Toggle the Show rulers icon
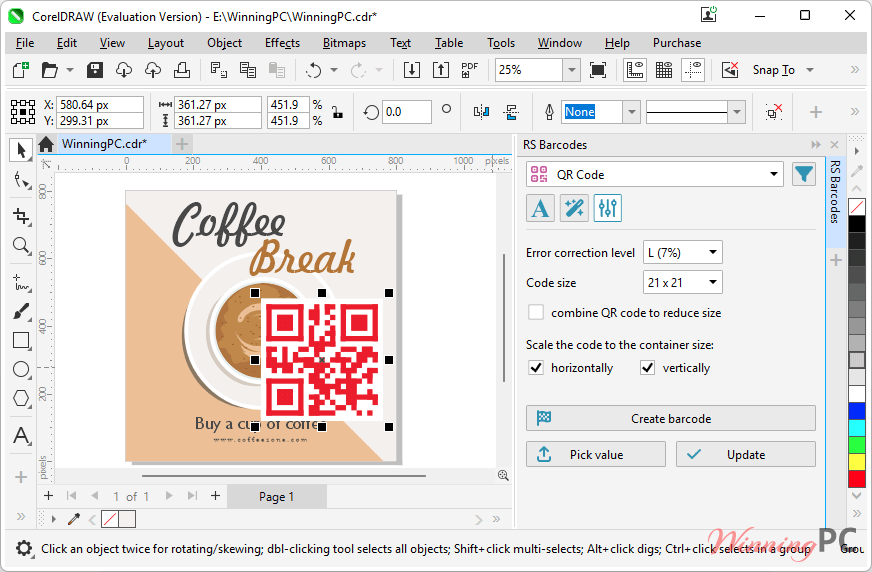The image size is (872, 572). click(x=635, y=70)
